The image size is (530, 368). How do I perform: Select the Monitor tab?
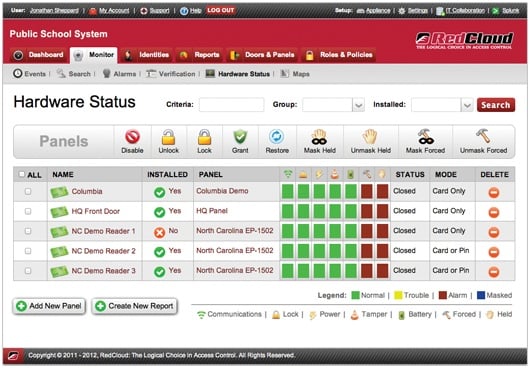click(94, 55)
